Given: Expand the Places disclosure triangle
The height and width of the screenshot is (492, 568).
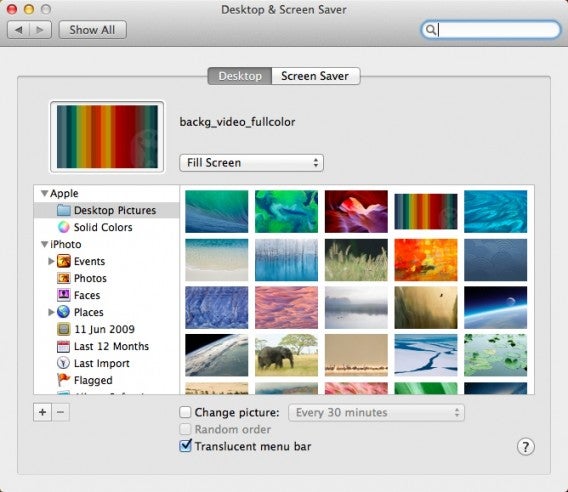Looking at the screenshot, I should (x=51, y=312).
